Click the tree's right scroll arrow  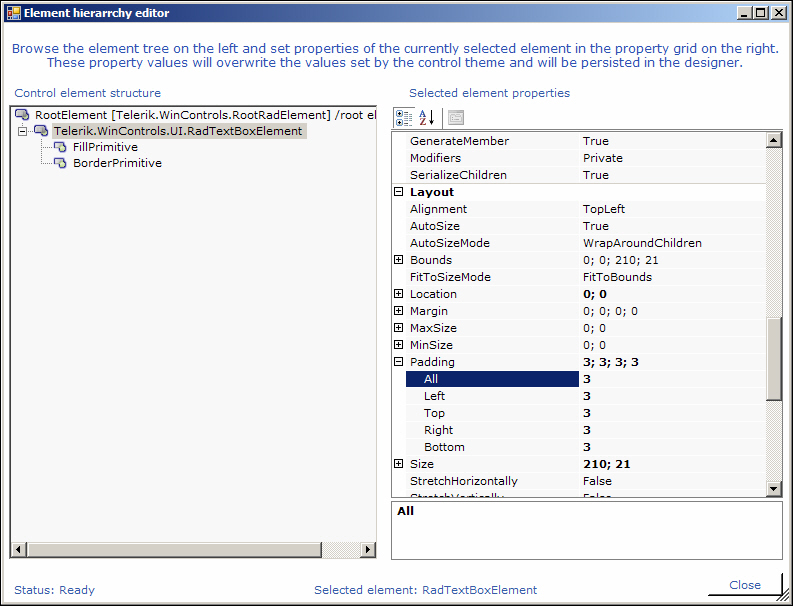click(368, 549)
